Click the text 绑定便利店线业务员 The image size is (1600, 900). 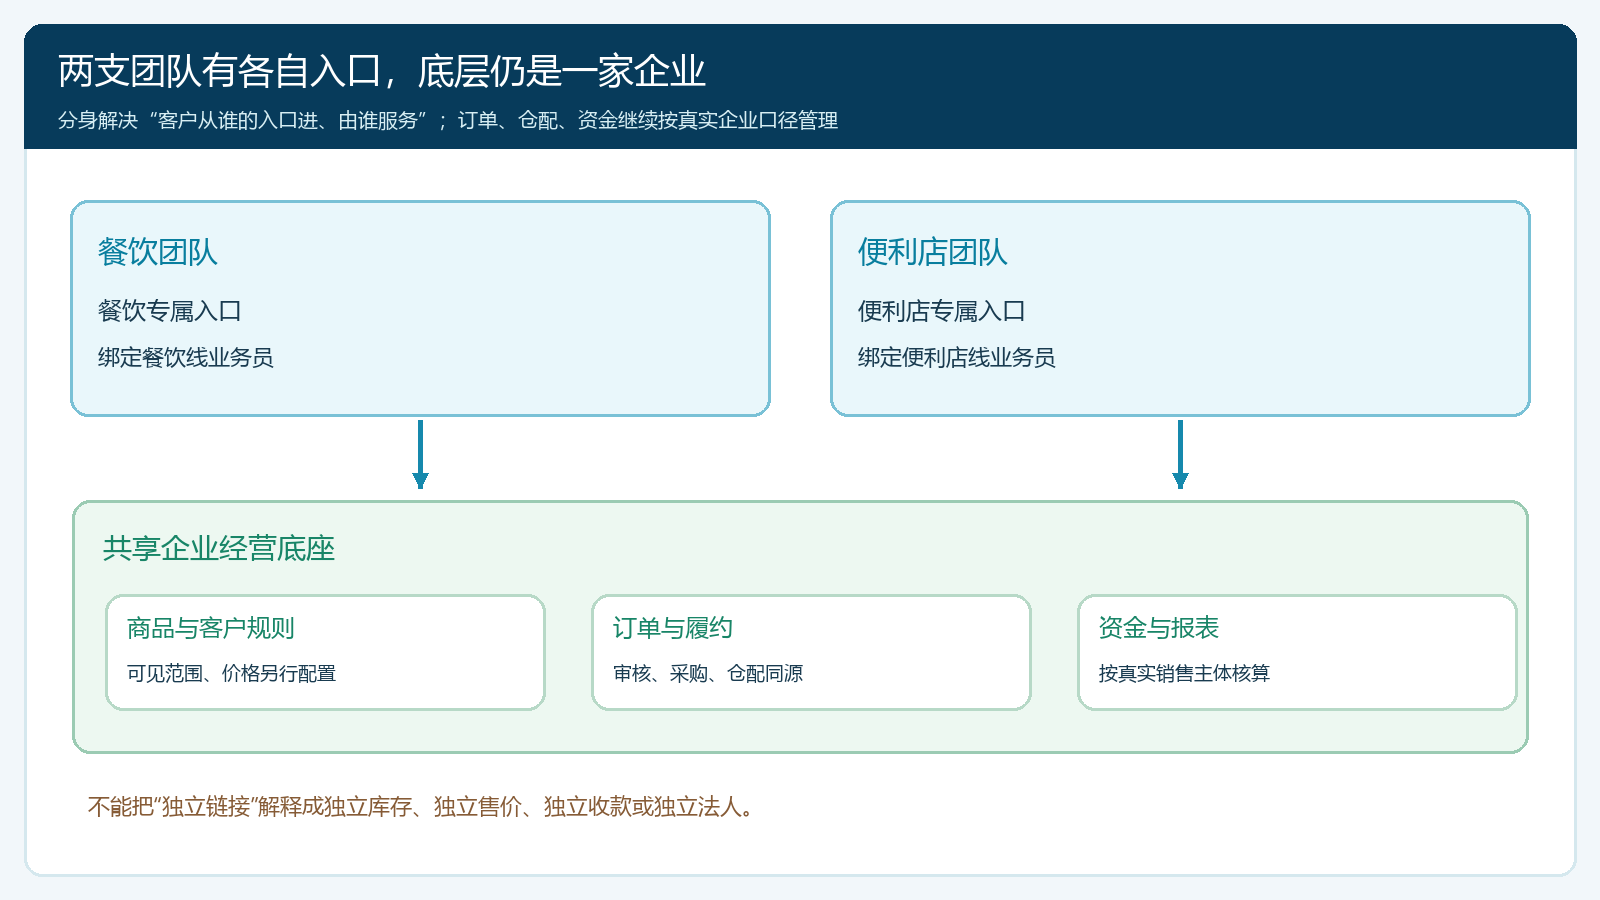click(x=957, y=358)
